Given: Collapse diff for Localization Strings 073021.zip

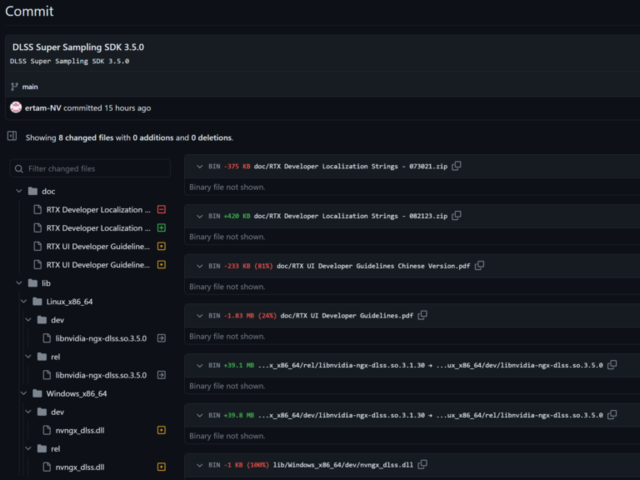Looking at the screenshot, I should pos(199,166).
